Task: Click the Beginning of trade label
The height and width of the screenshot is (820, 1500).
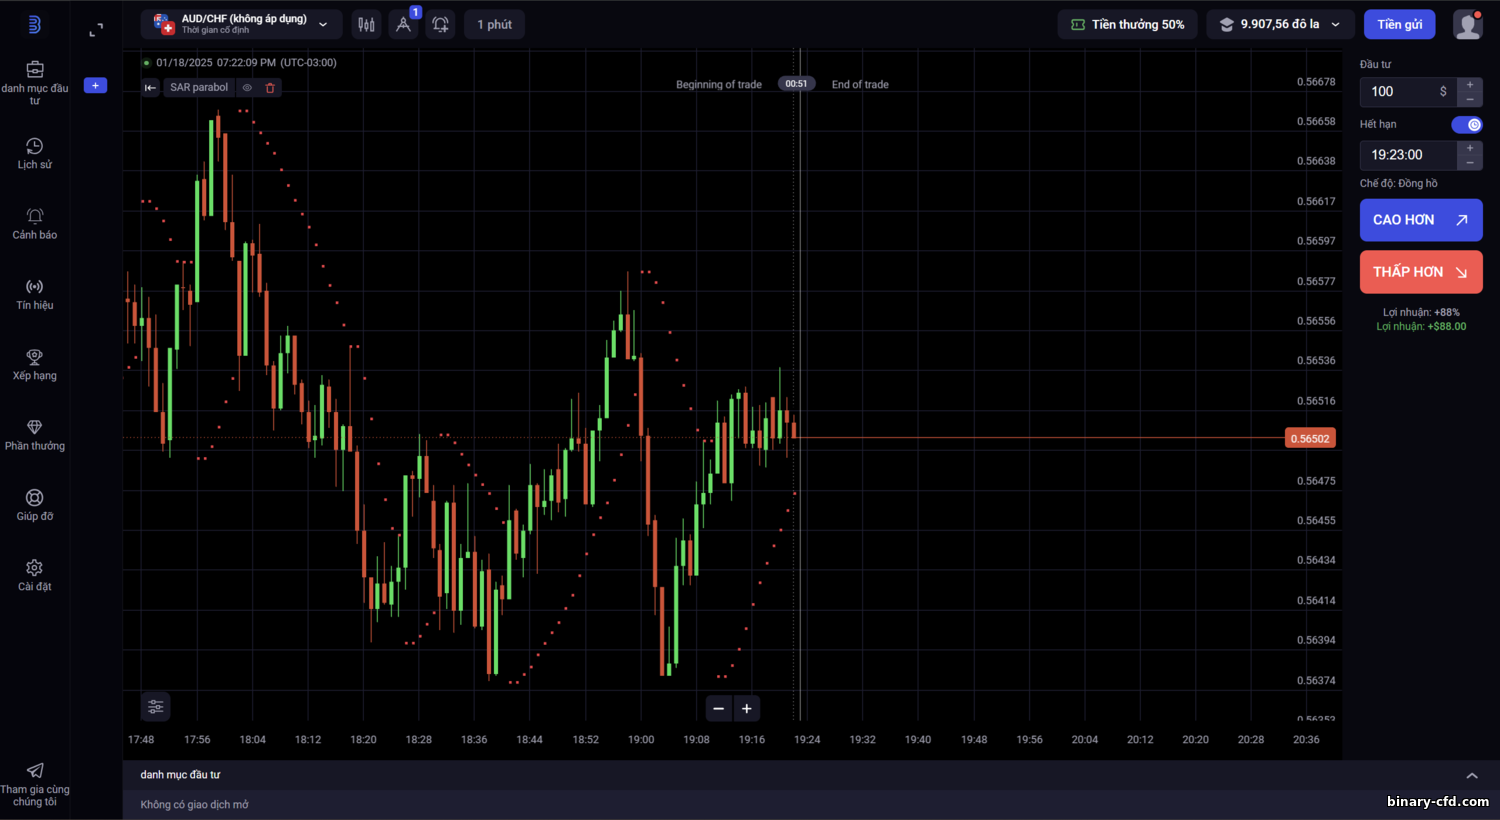Action: pyautogui.click(x=719, y=85)
